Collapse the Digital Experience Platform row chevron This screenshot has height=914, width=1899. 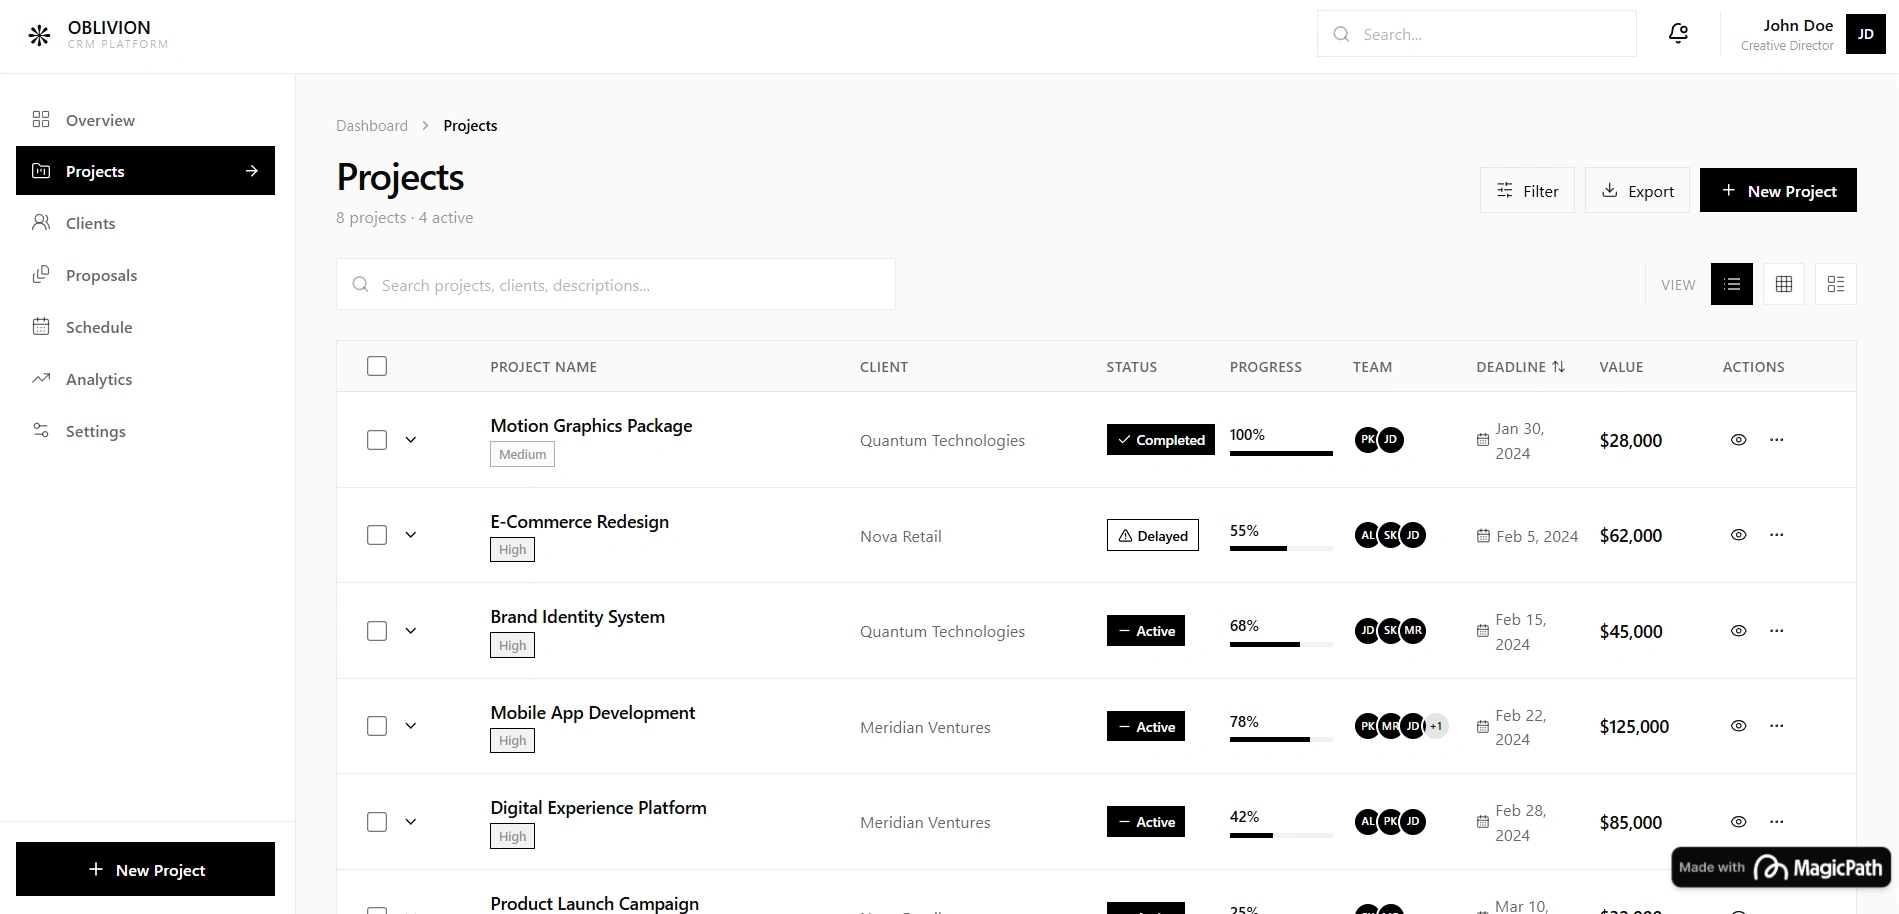pyautogui.click(x=410, y=821)
